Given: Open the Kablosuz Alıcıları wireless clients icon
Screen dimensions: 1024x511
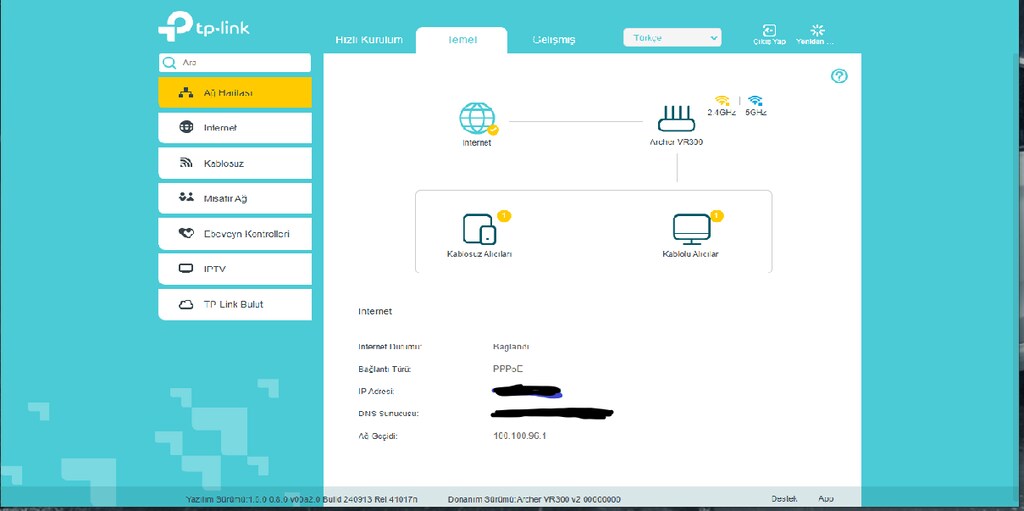Looking at the screenshot, I should (x=479, y=229).
